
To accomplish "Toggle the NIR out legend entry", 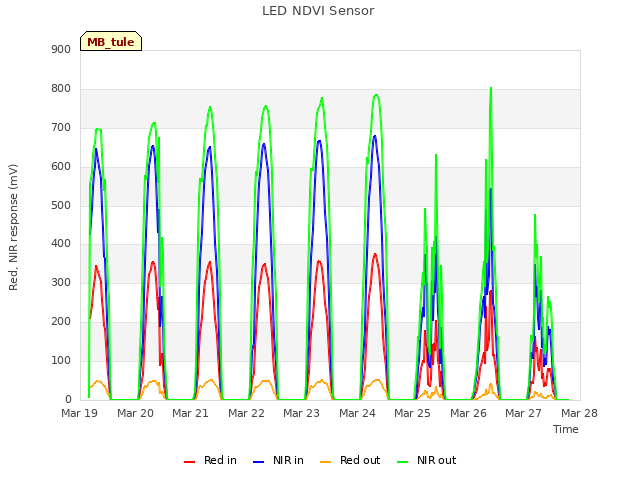I will 427,460.
